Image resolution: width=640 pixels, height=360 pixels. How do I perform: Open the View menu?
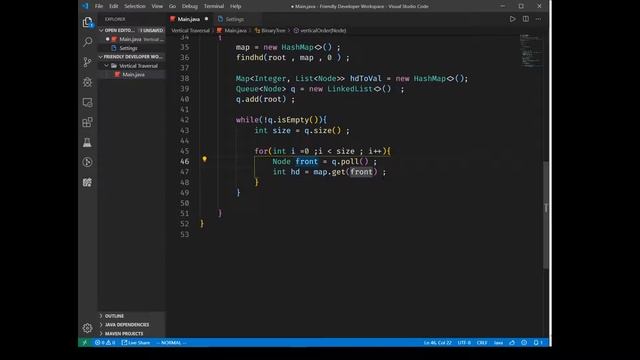coord(157,6)
